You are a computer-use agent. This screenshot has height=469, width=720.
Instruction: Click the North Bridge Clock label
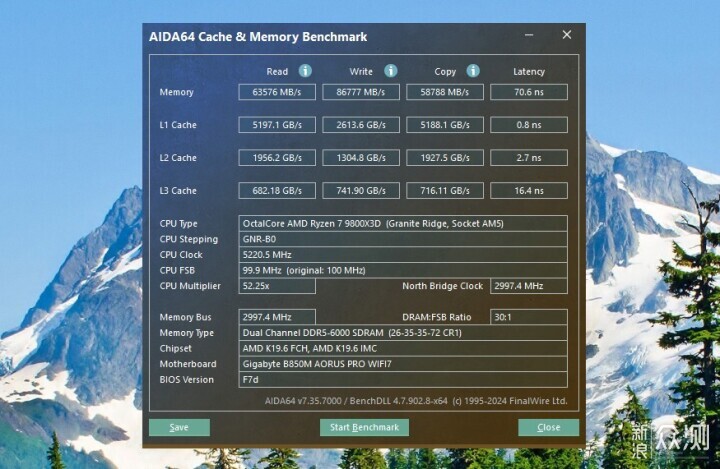tap(443, 286)
